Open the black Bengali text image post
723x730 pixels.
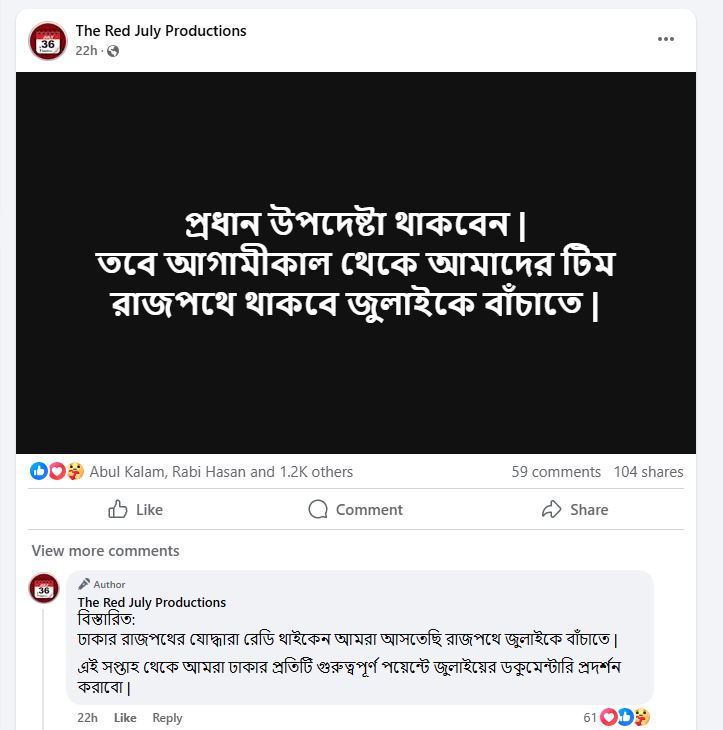coord(356,263)
